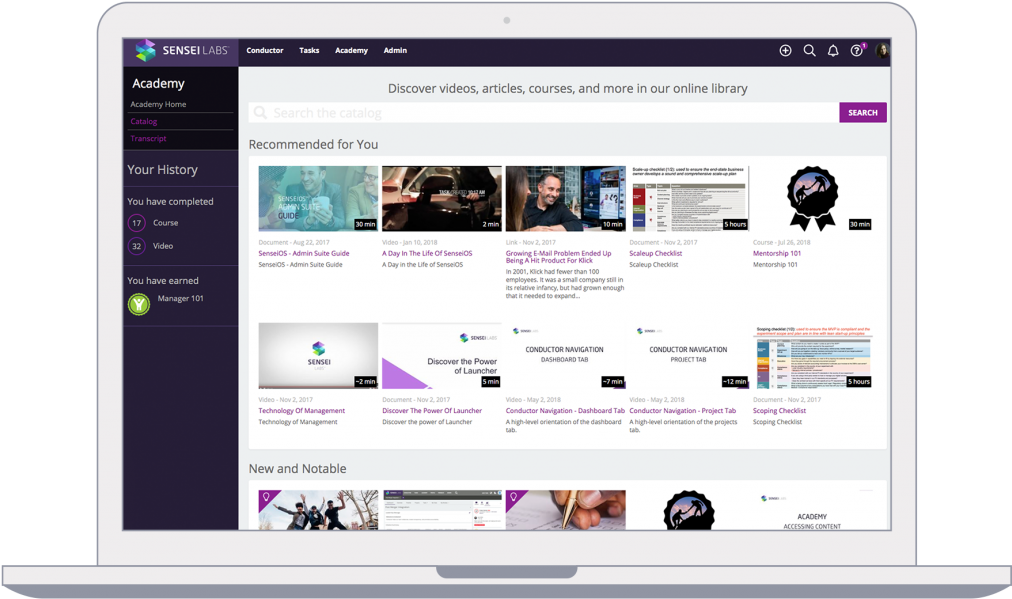Open the notifications bell icon
The width and height of the screenshot is (1012, 599).
coord(833,50)
